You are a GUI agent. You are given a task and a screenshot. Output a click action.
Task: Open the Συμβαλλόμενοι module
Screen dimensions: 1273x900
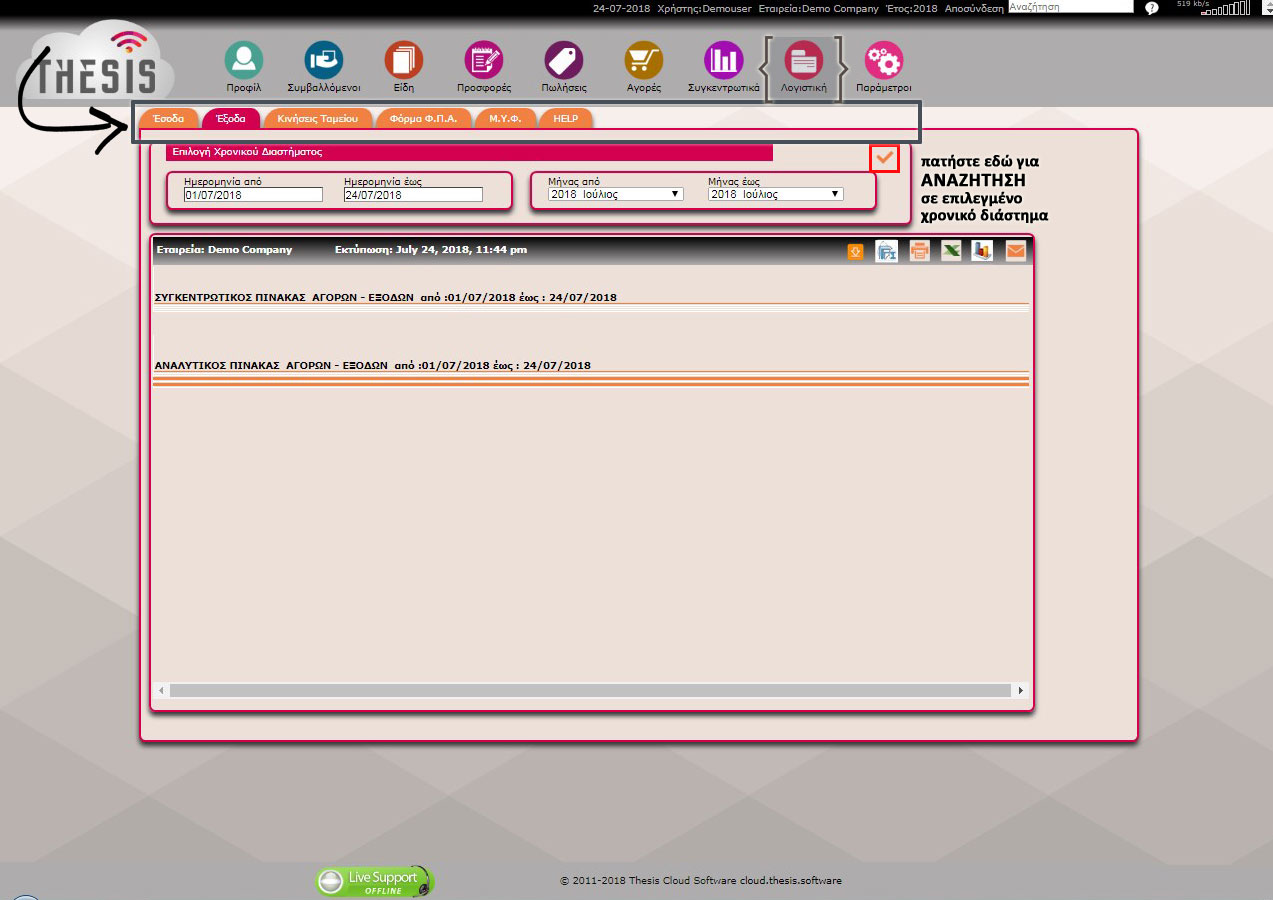tap(323, 61)
